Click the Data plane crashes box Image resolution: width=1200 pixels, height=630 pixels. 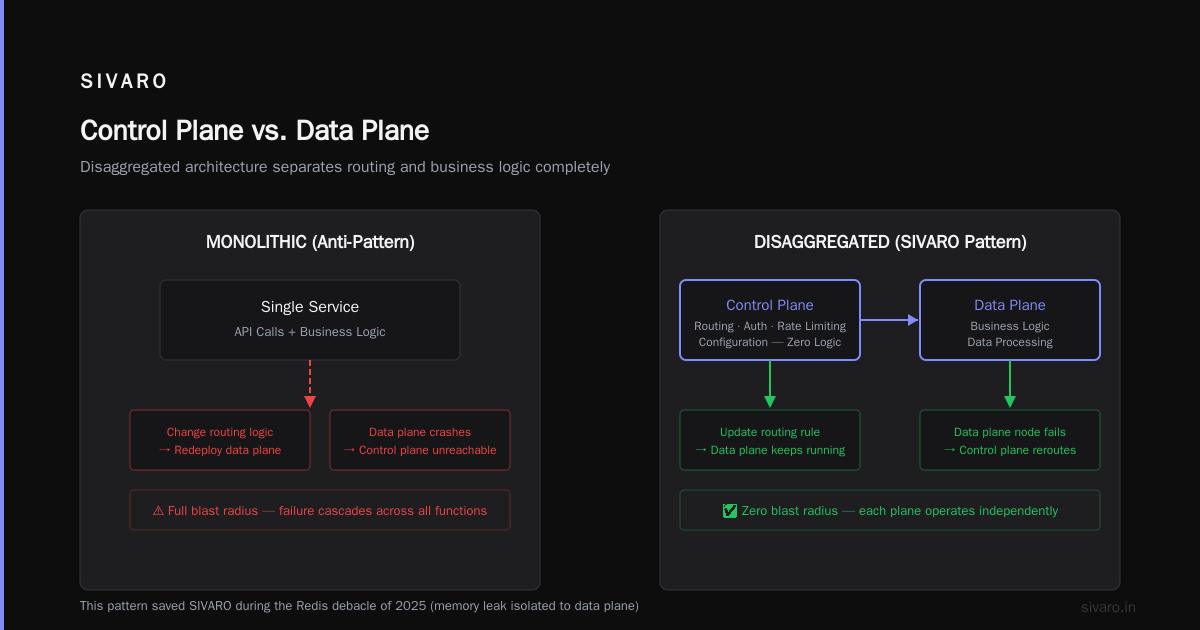[420, 440]
